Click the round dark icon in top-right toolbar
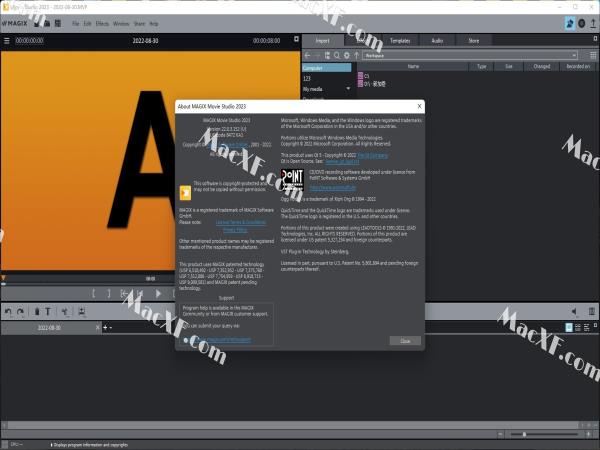The height and width of the screenshot is (450, 600). [x=582, y=24]
